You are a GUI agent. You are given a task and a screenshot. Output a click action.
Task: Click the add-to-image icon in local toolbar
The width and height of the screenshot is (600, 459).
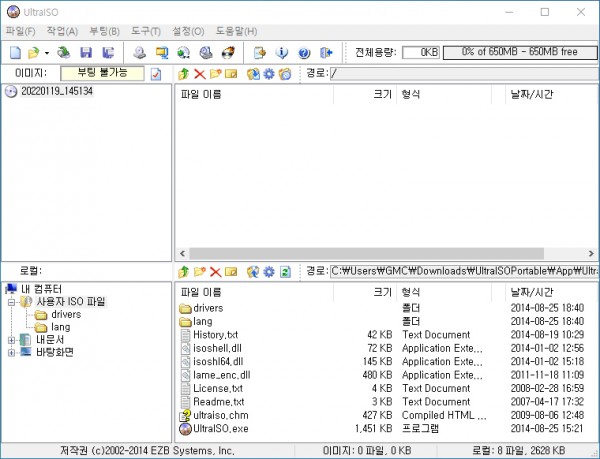(x=253, y=272)
